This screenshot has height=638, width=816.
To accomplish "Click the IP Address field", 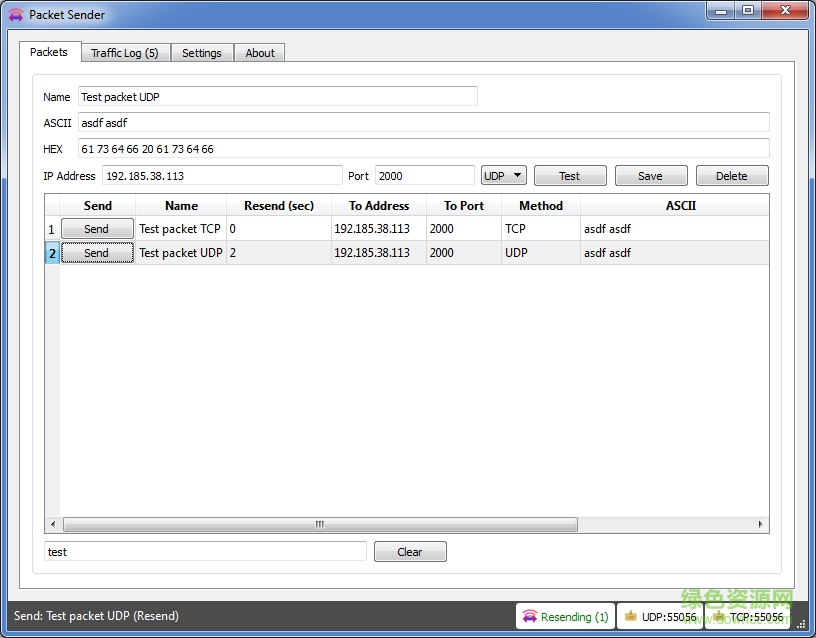I will click(x=222, y=175).
